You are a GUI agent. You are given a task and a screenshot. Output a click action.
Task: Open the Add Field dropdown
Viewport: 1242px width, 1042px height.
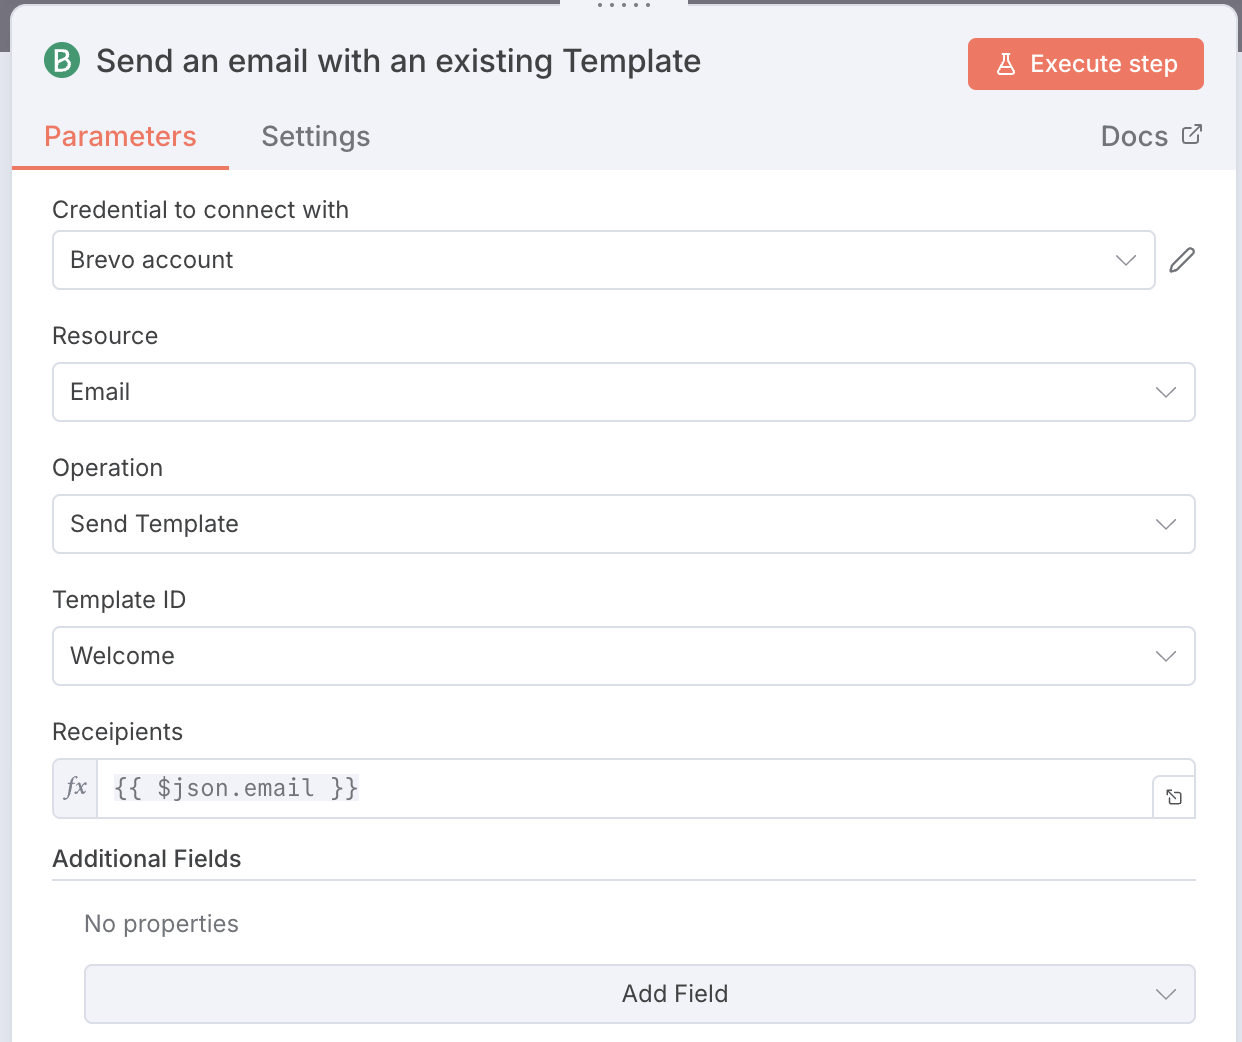pyautogui.click(x=639, y=994)
